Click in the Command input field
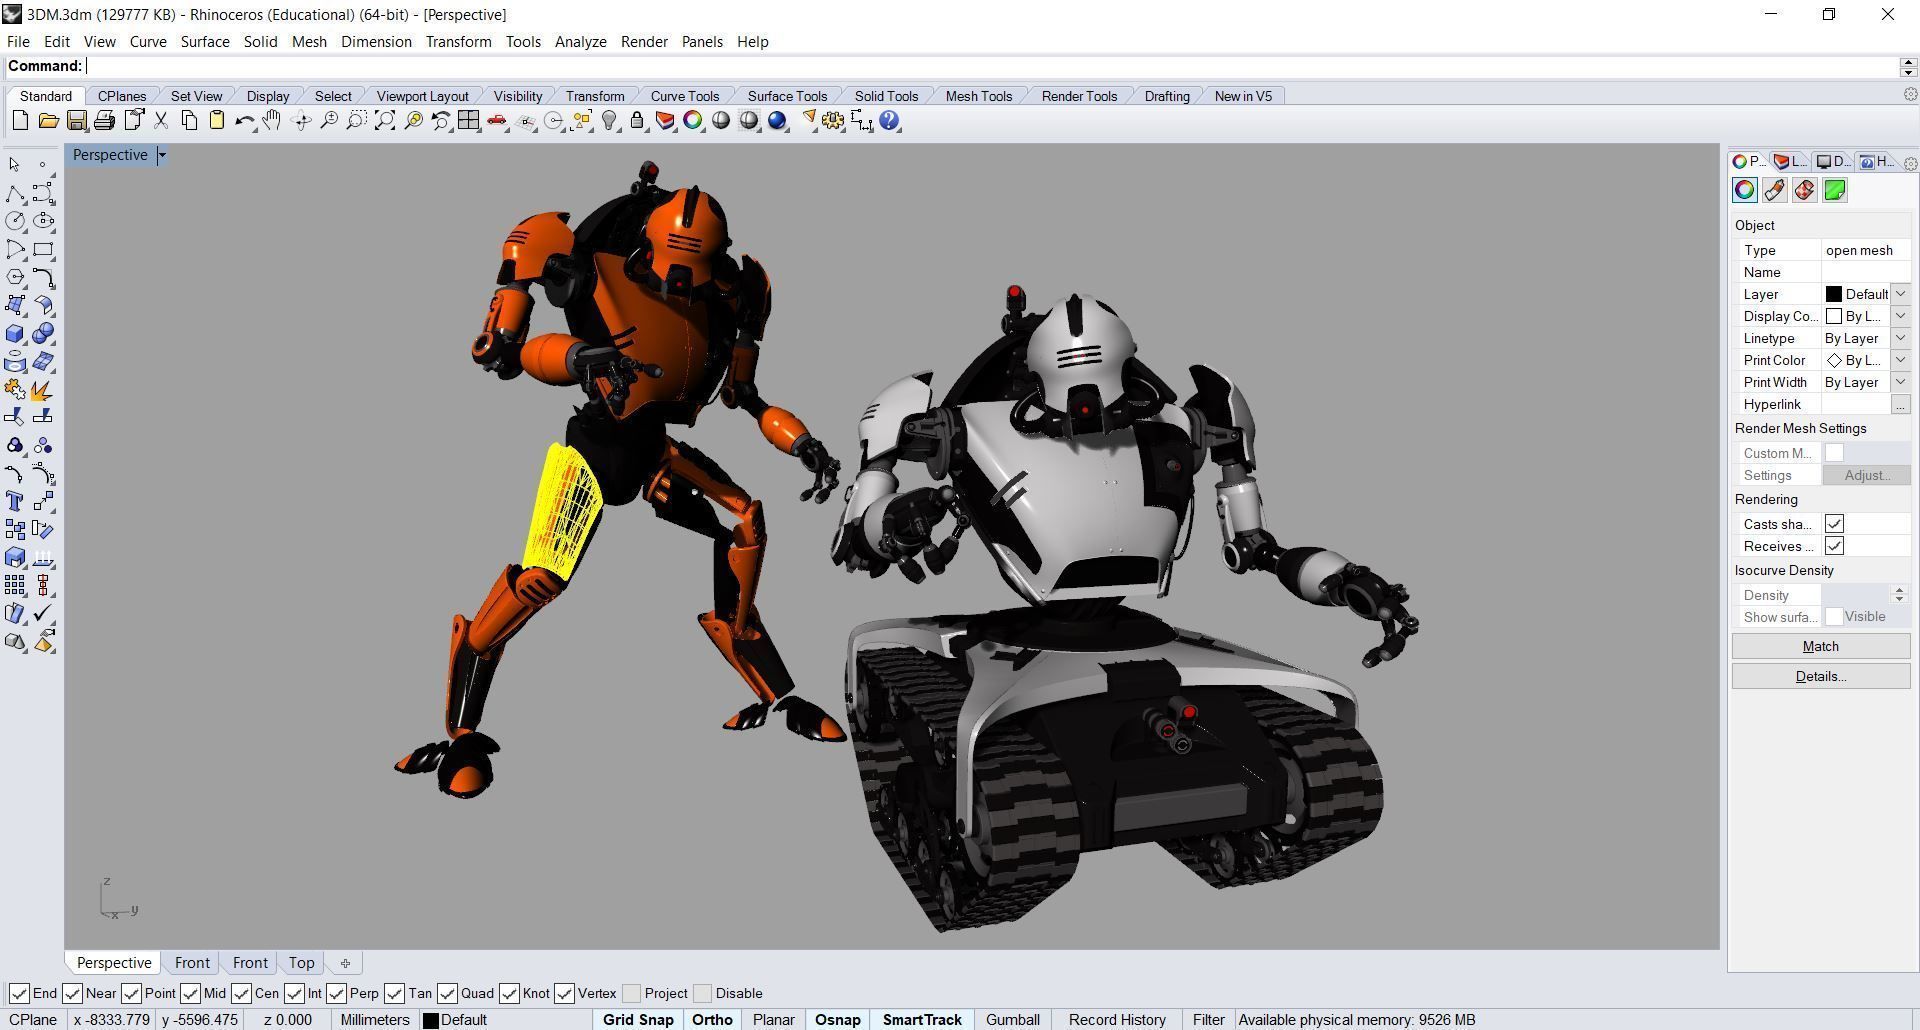 pyautogui.click(x=990, y=66)
